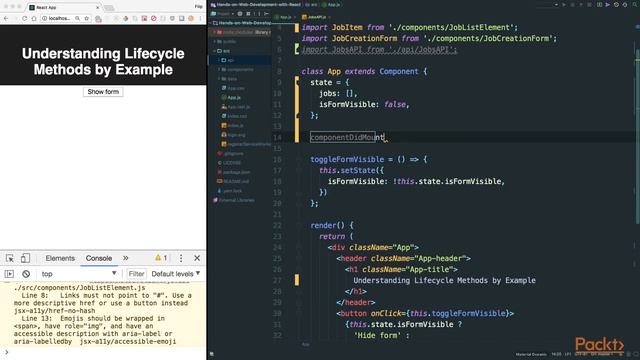Close the React App browser tab
Viewport: 640px width, 360px height.
coord(98,7)
